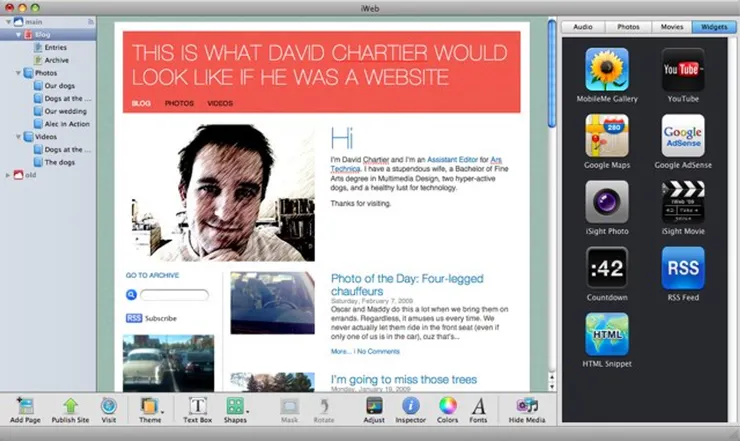Viewport: 740px width, 441px height.
Task: Click the blog search magnifier icon
Action: click(x=131, y=295)
